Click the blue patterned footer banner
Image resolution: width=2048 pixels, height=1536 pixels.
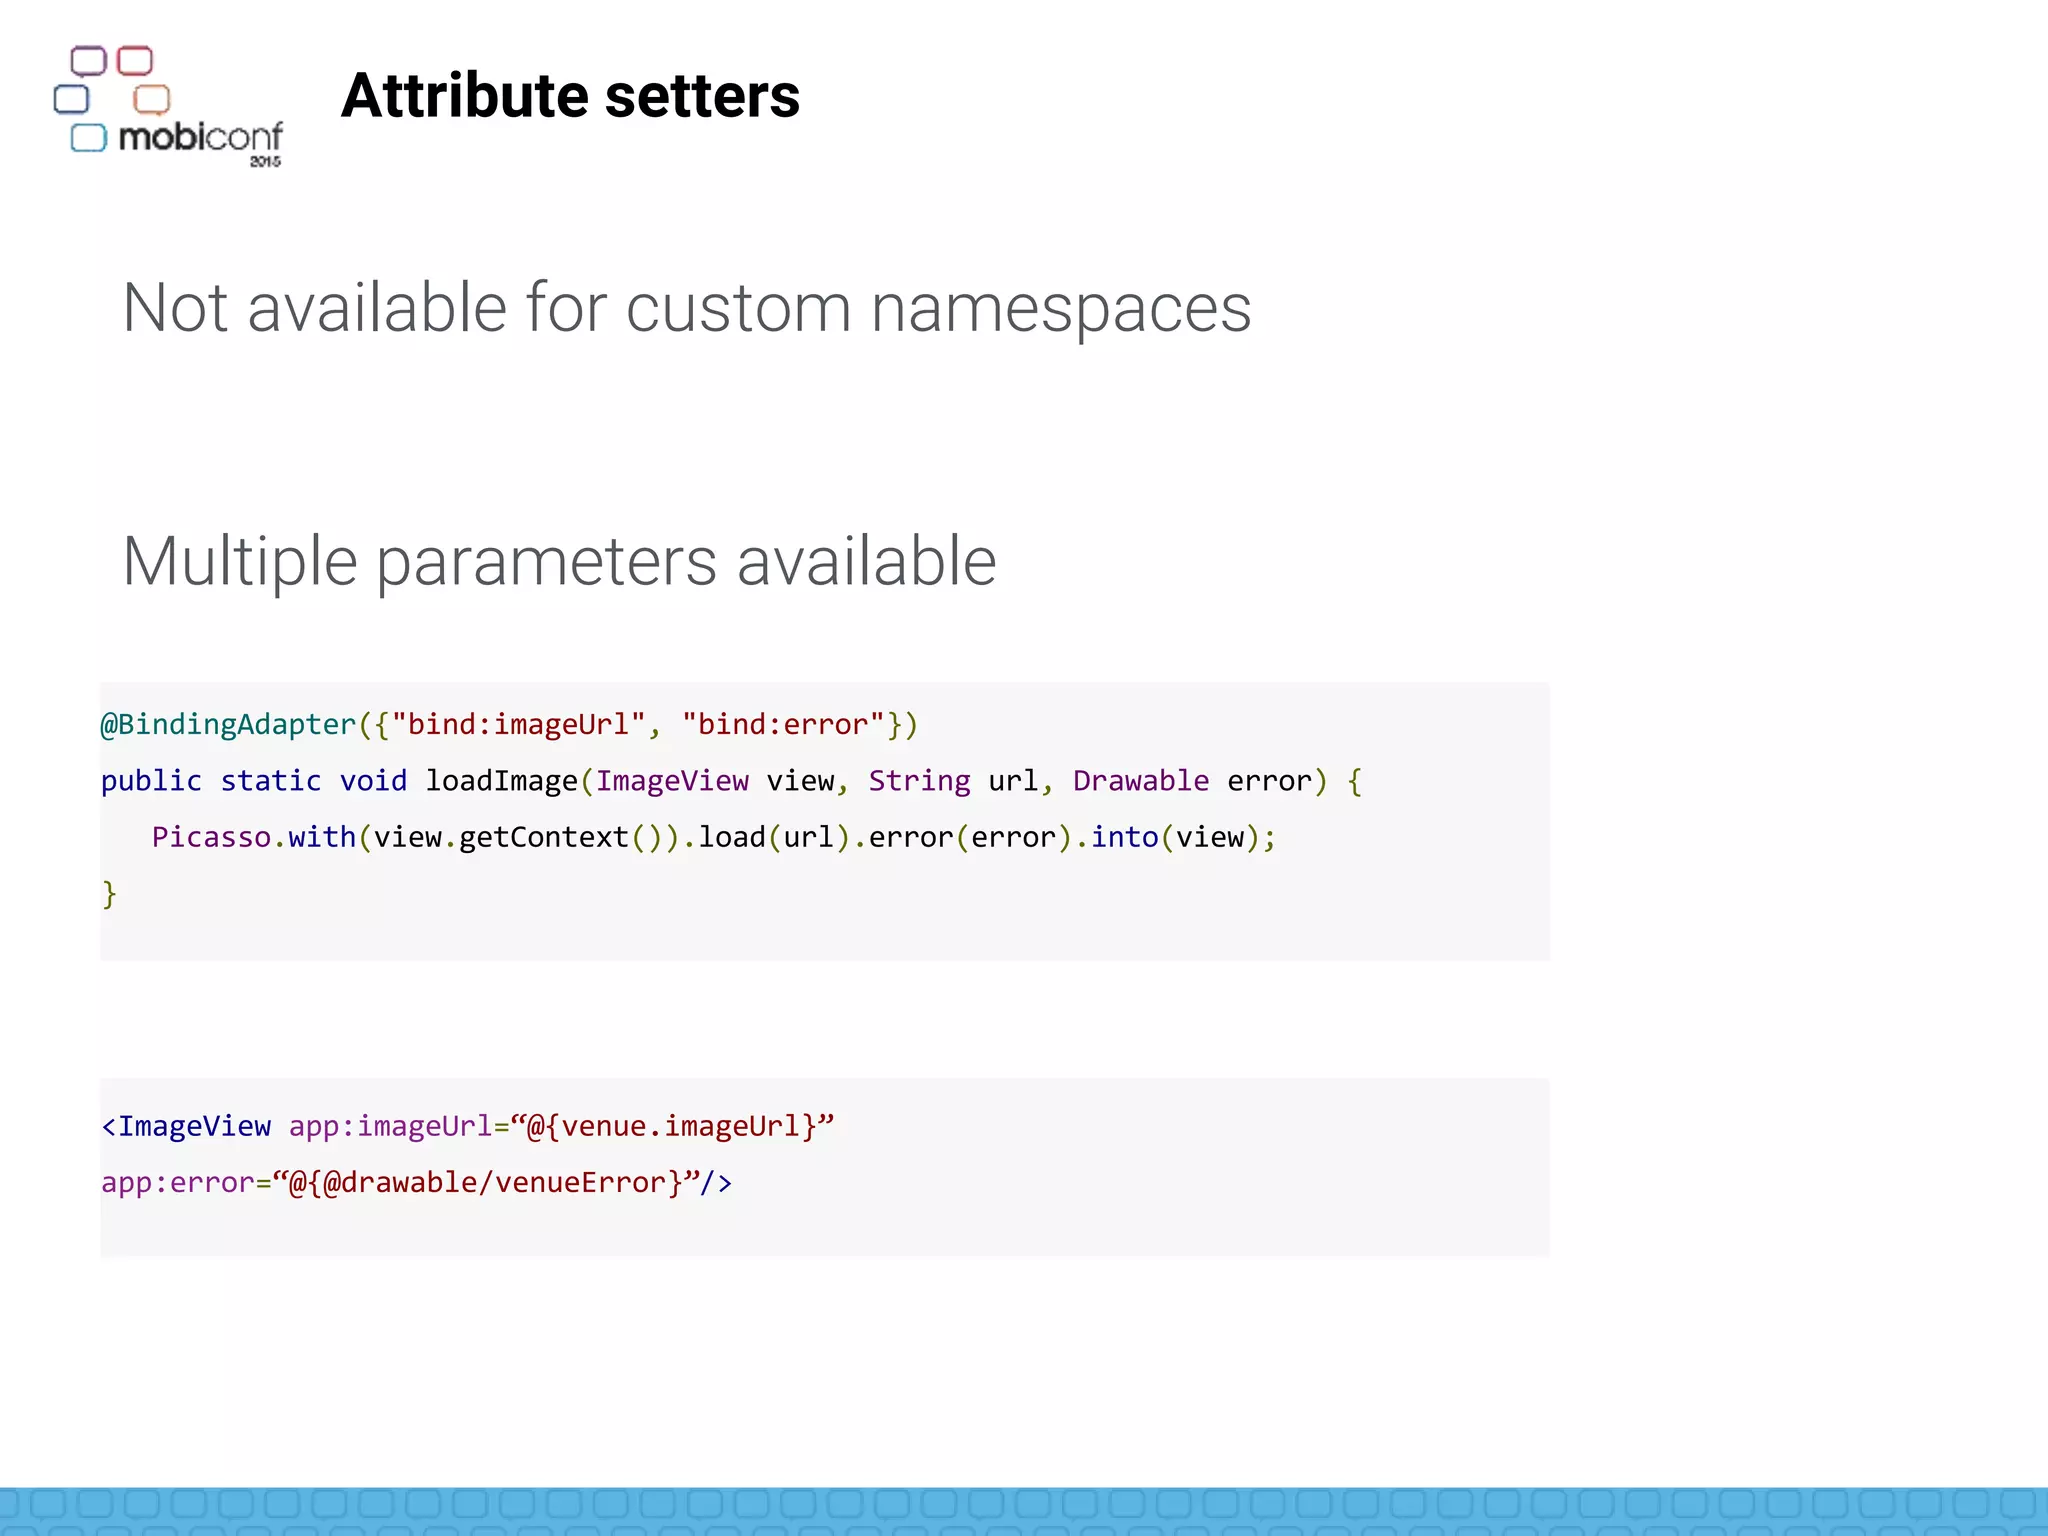click(x=1024, y=1510)
